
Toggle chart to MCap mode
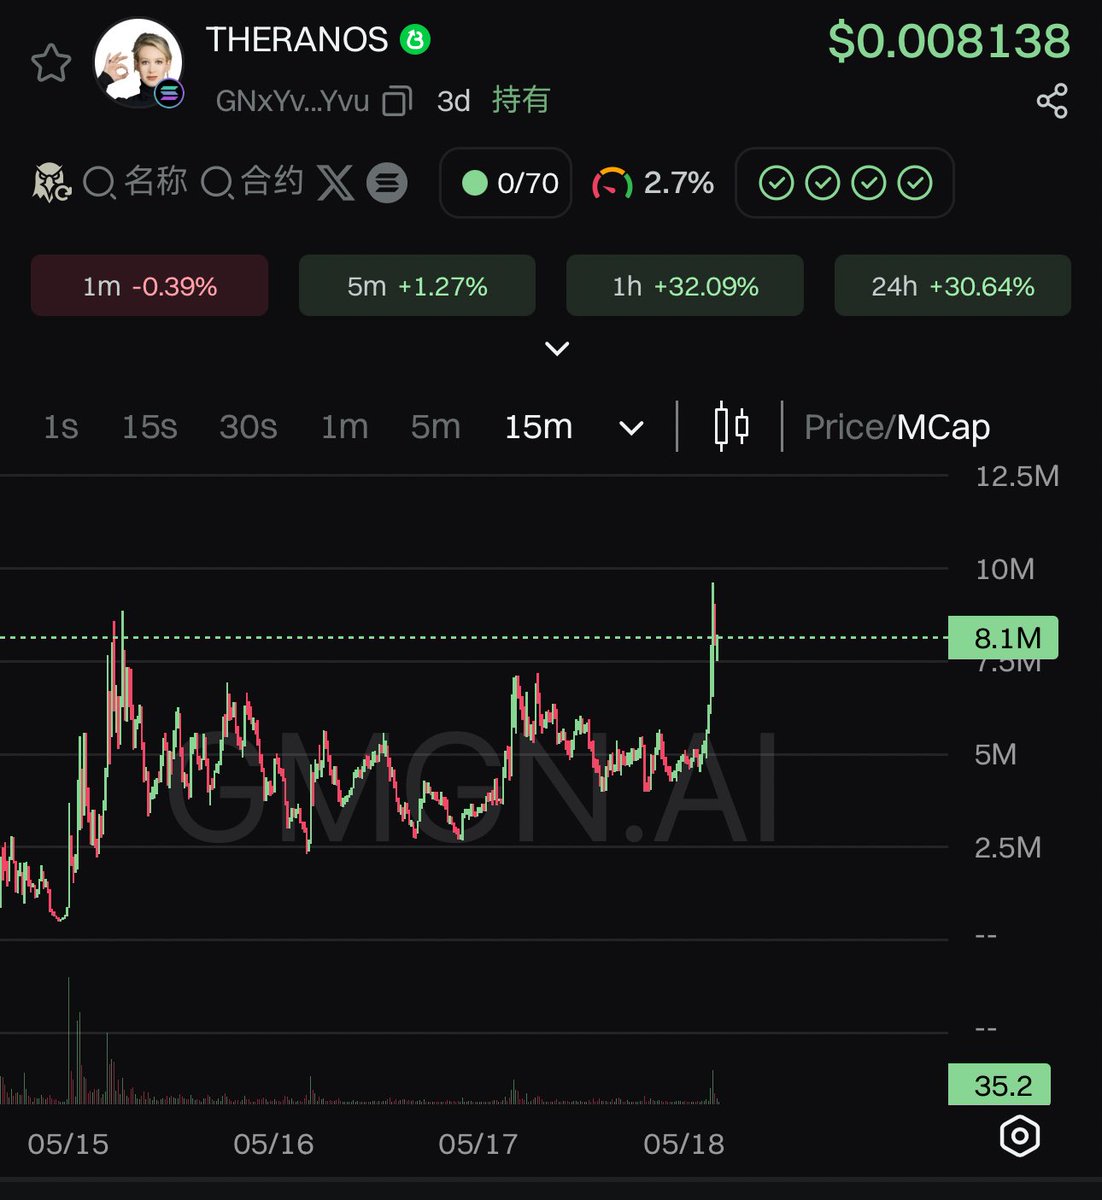coord(943,427)
